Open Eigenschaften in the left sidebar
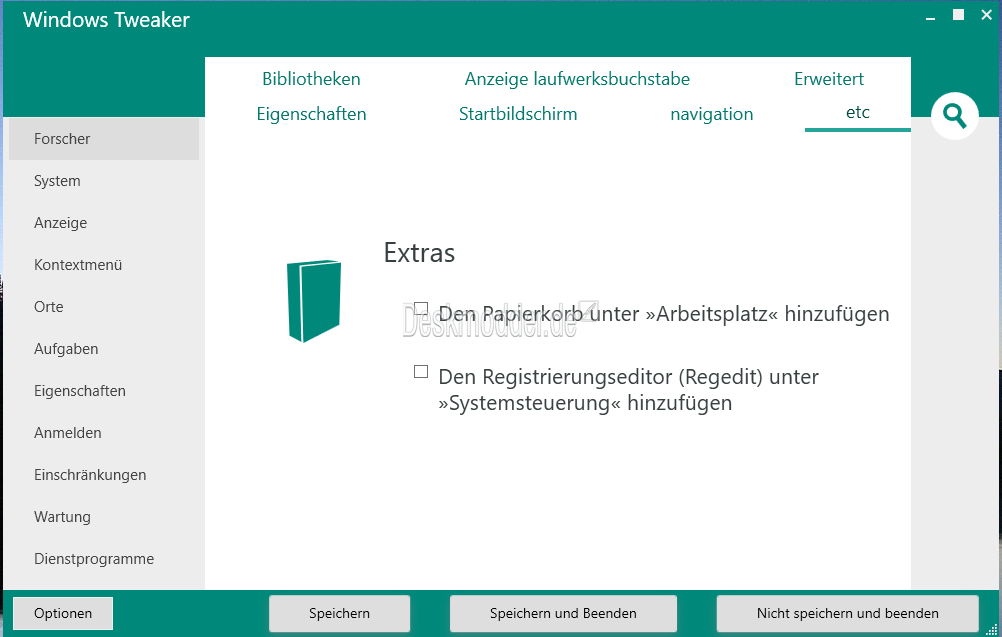Screen dimensions: 1002x637 tap(104, 390)
